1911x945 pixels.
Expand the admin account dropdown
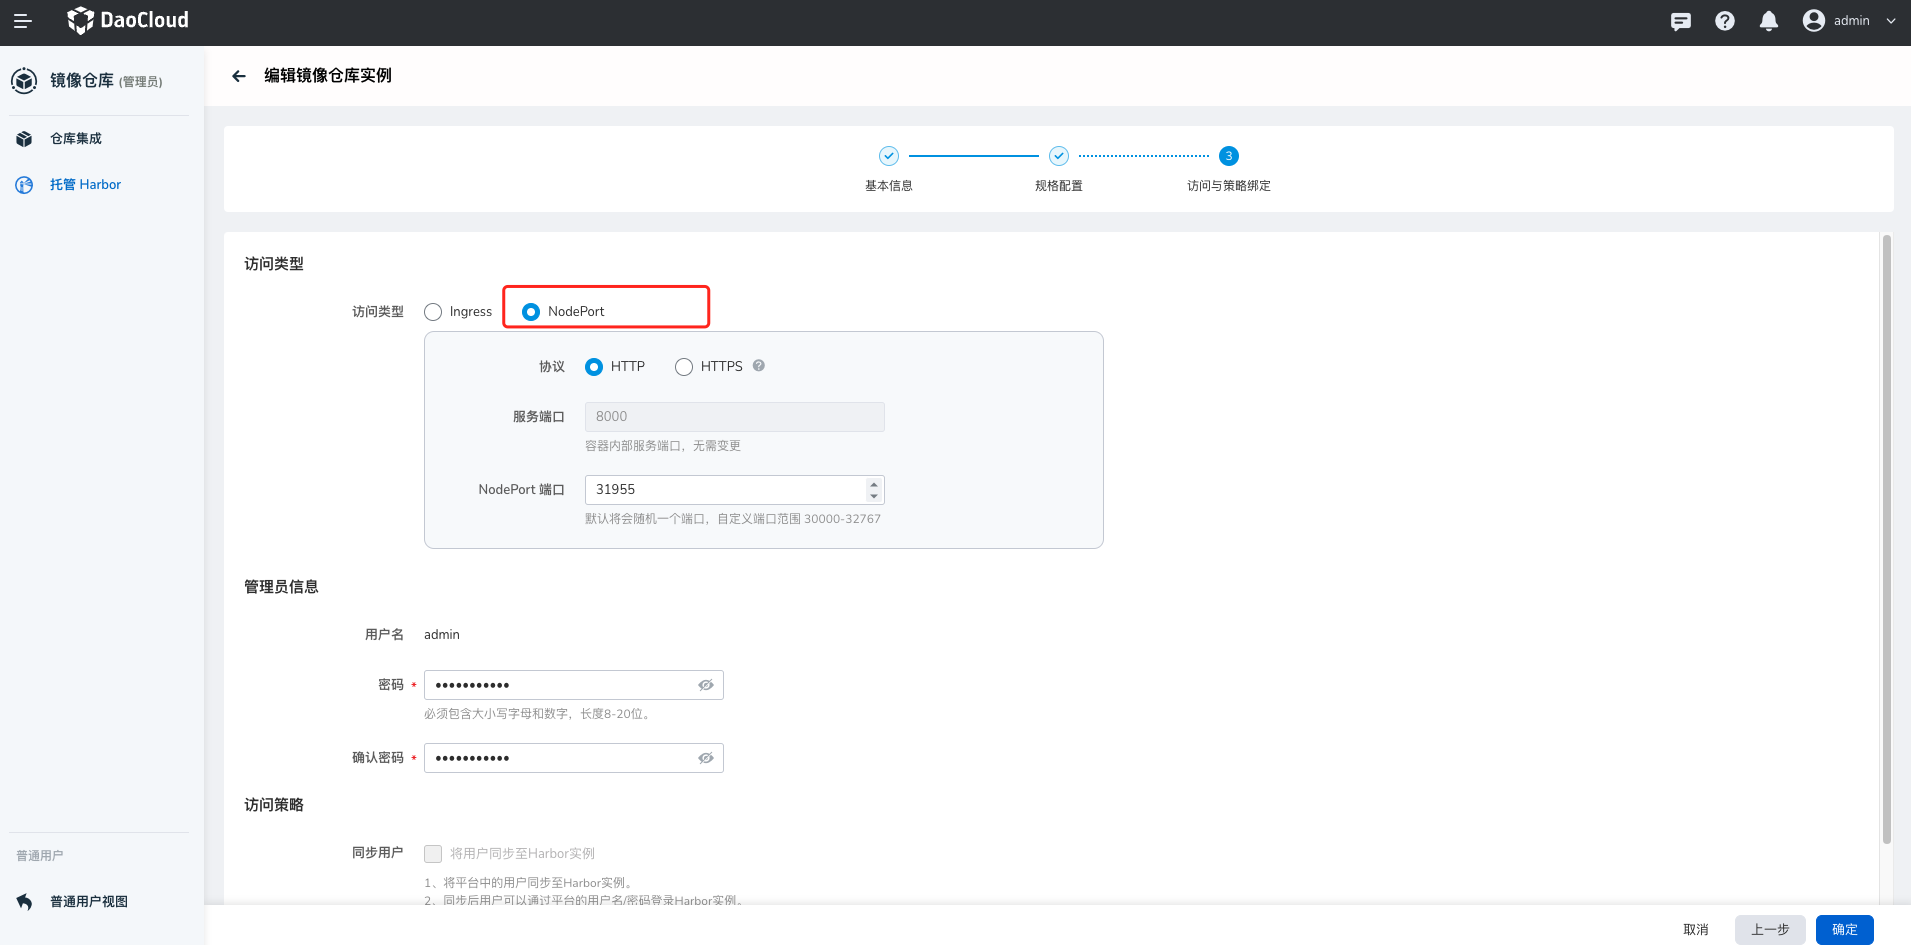point(1891,20)
